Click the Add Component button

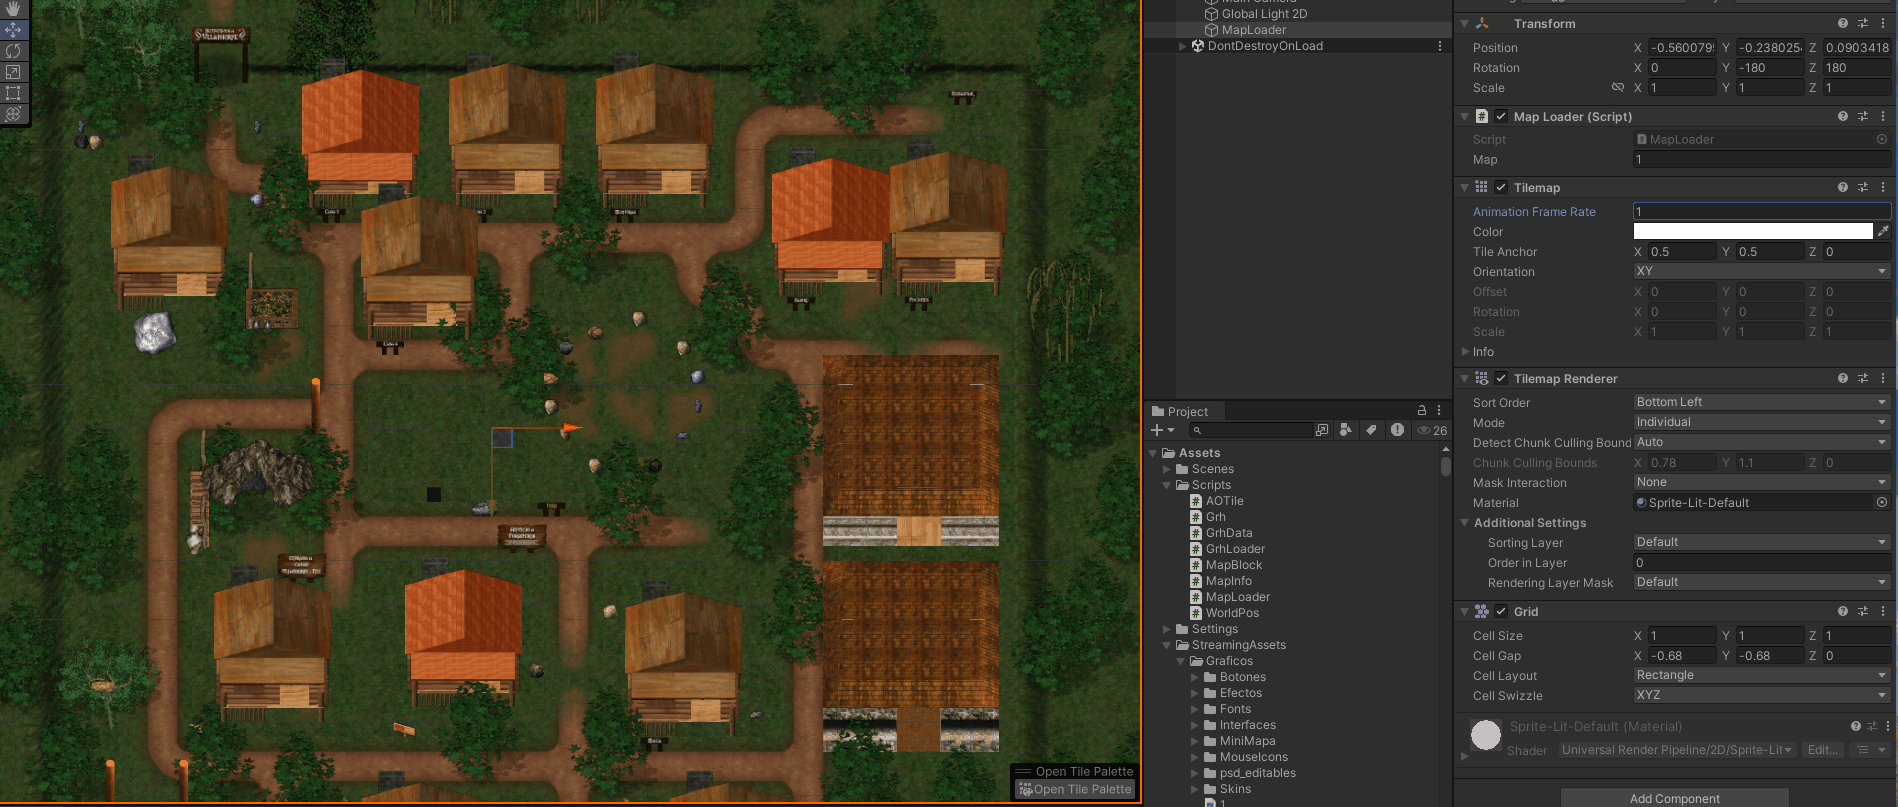(x=1674, y=798)
